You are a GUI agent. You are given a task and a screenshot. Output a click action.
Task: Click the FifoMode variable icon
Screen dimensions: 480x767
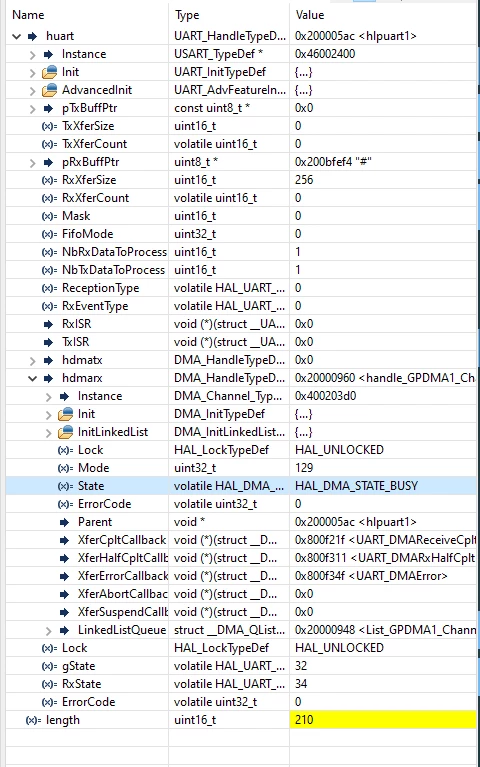click(49, 234)
